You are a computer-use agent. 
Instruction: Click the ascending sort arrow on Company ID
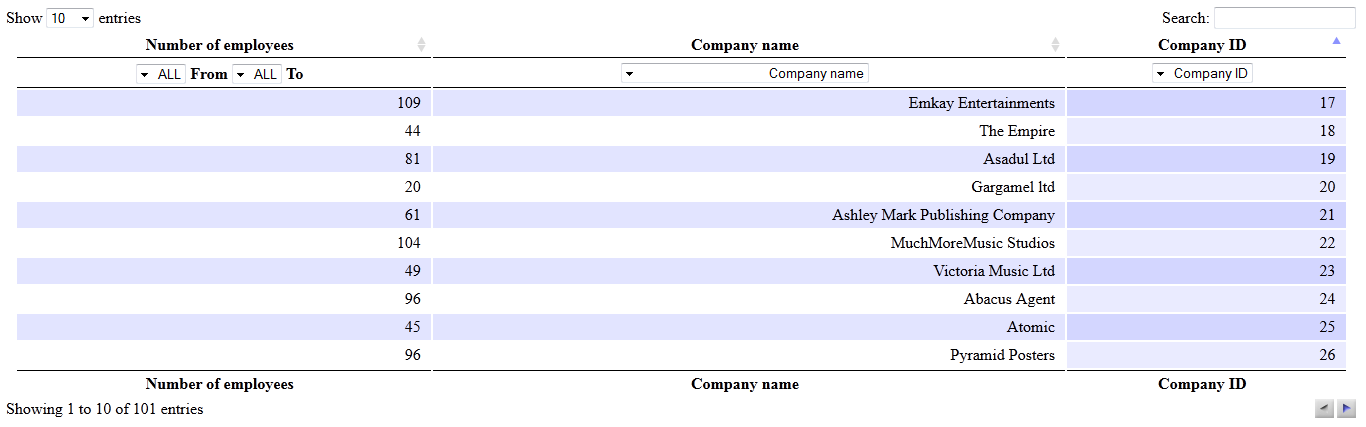coord(1337,41)
